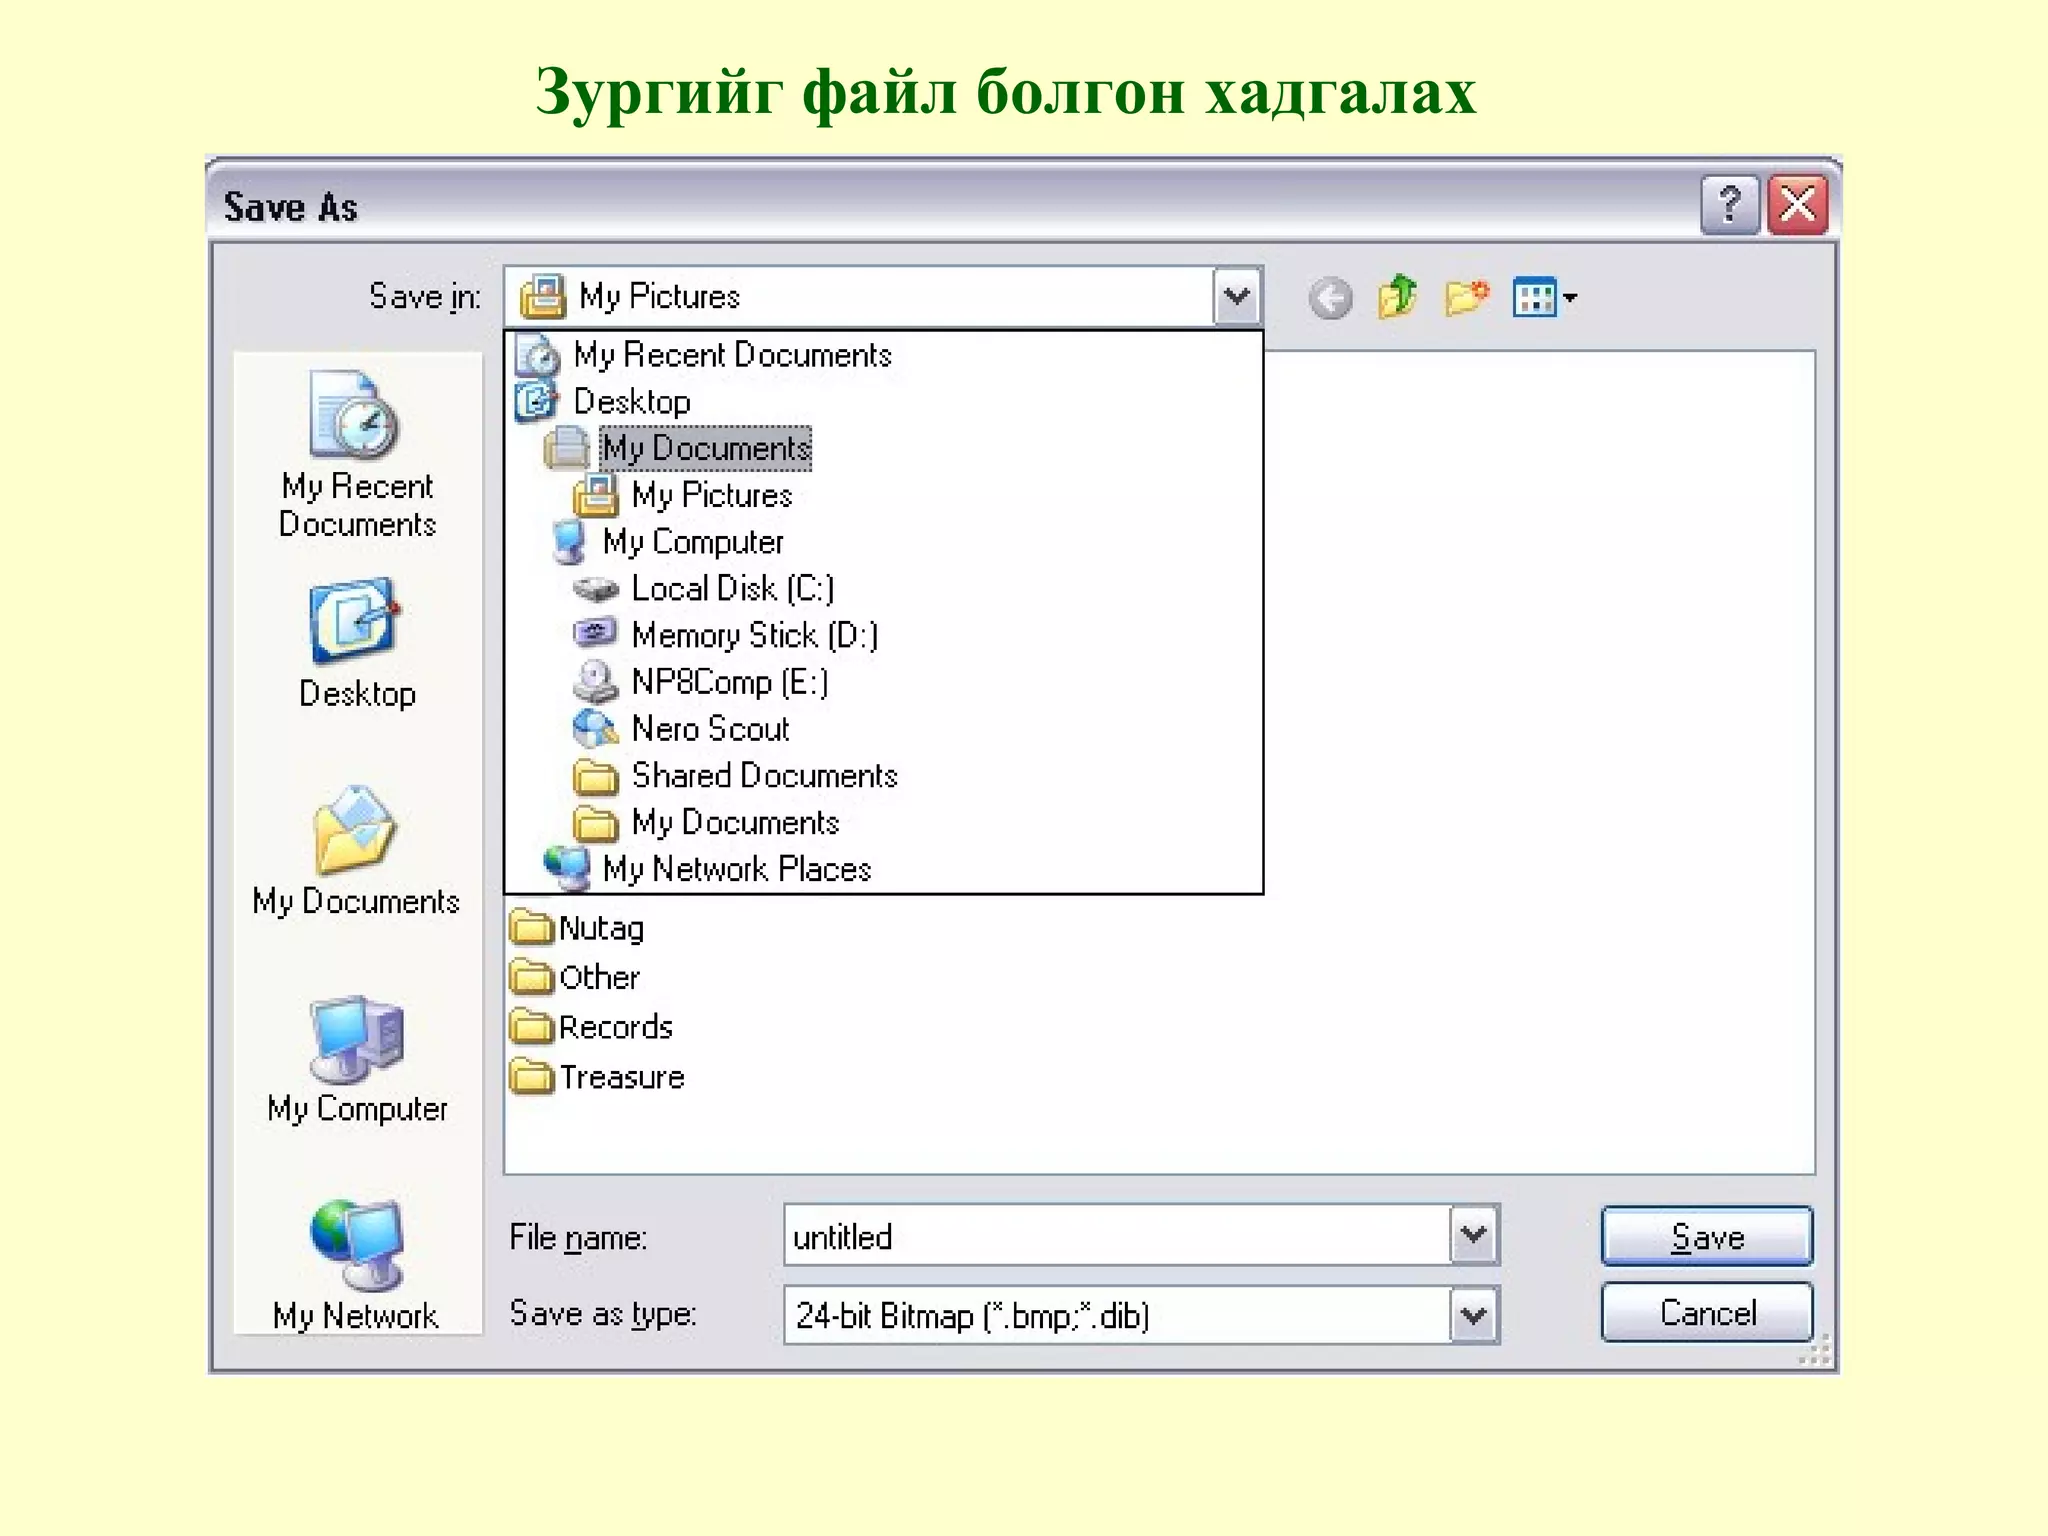The width and height of the screenshot is (2048, 1536).
Task: Open My Computer in the places bar
Action: 357,1060
